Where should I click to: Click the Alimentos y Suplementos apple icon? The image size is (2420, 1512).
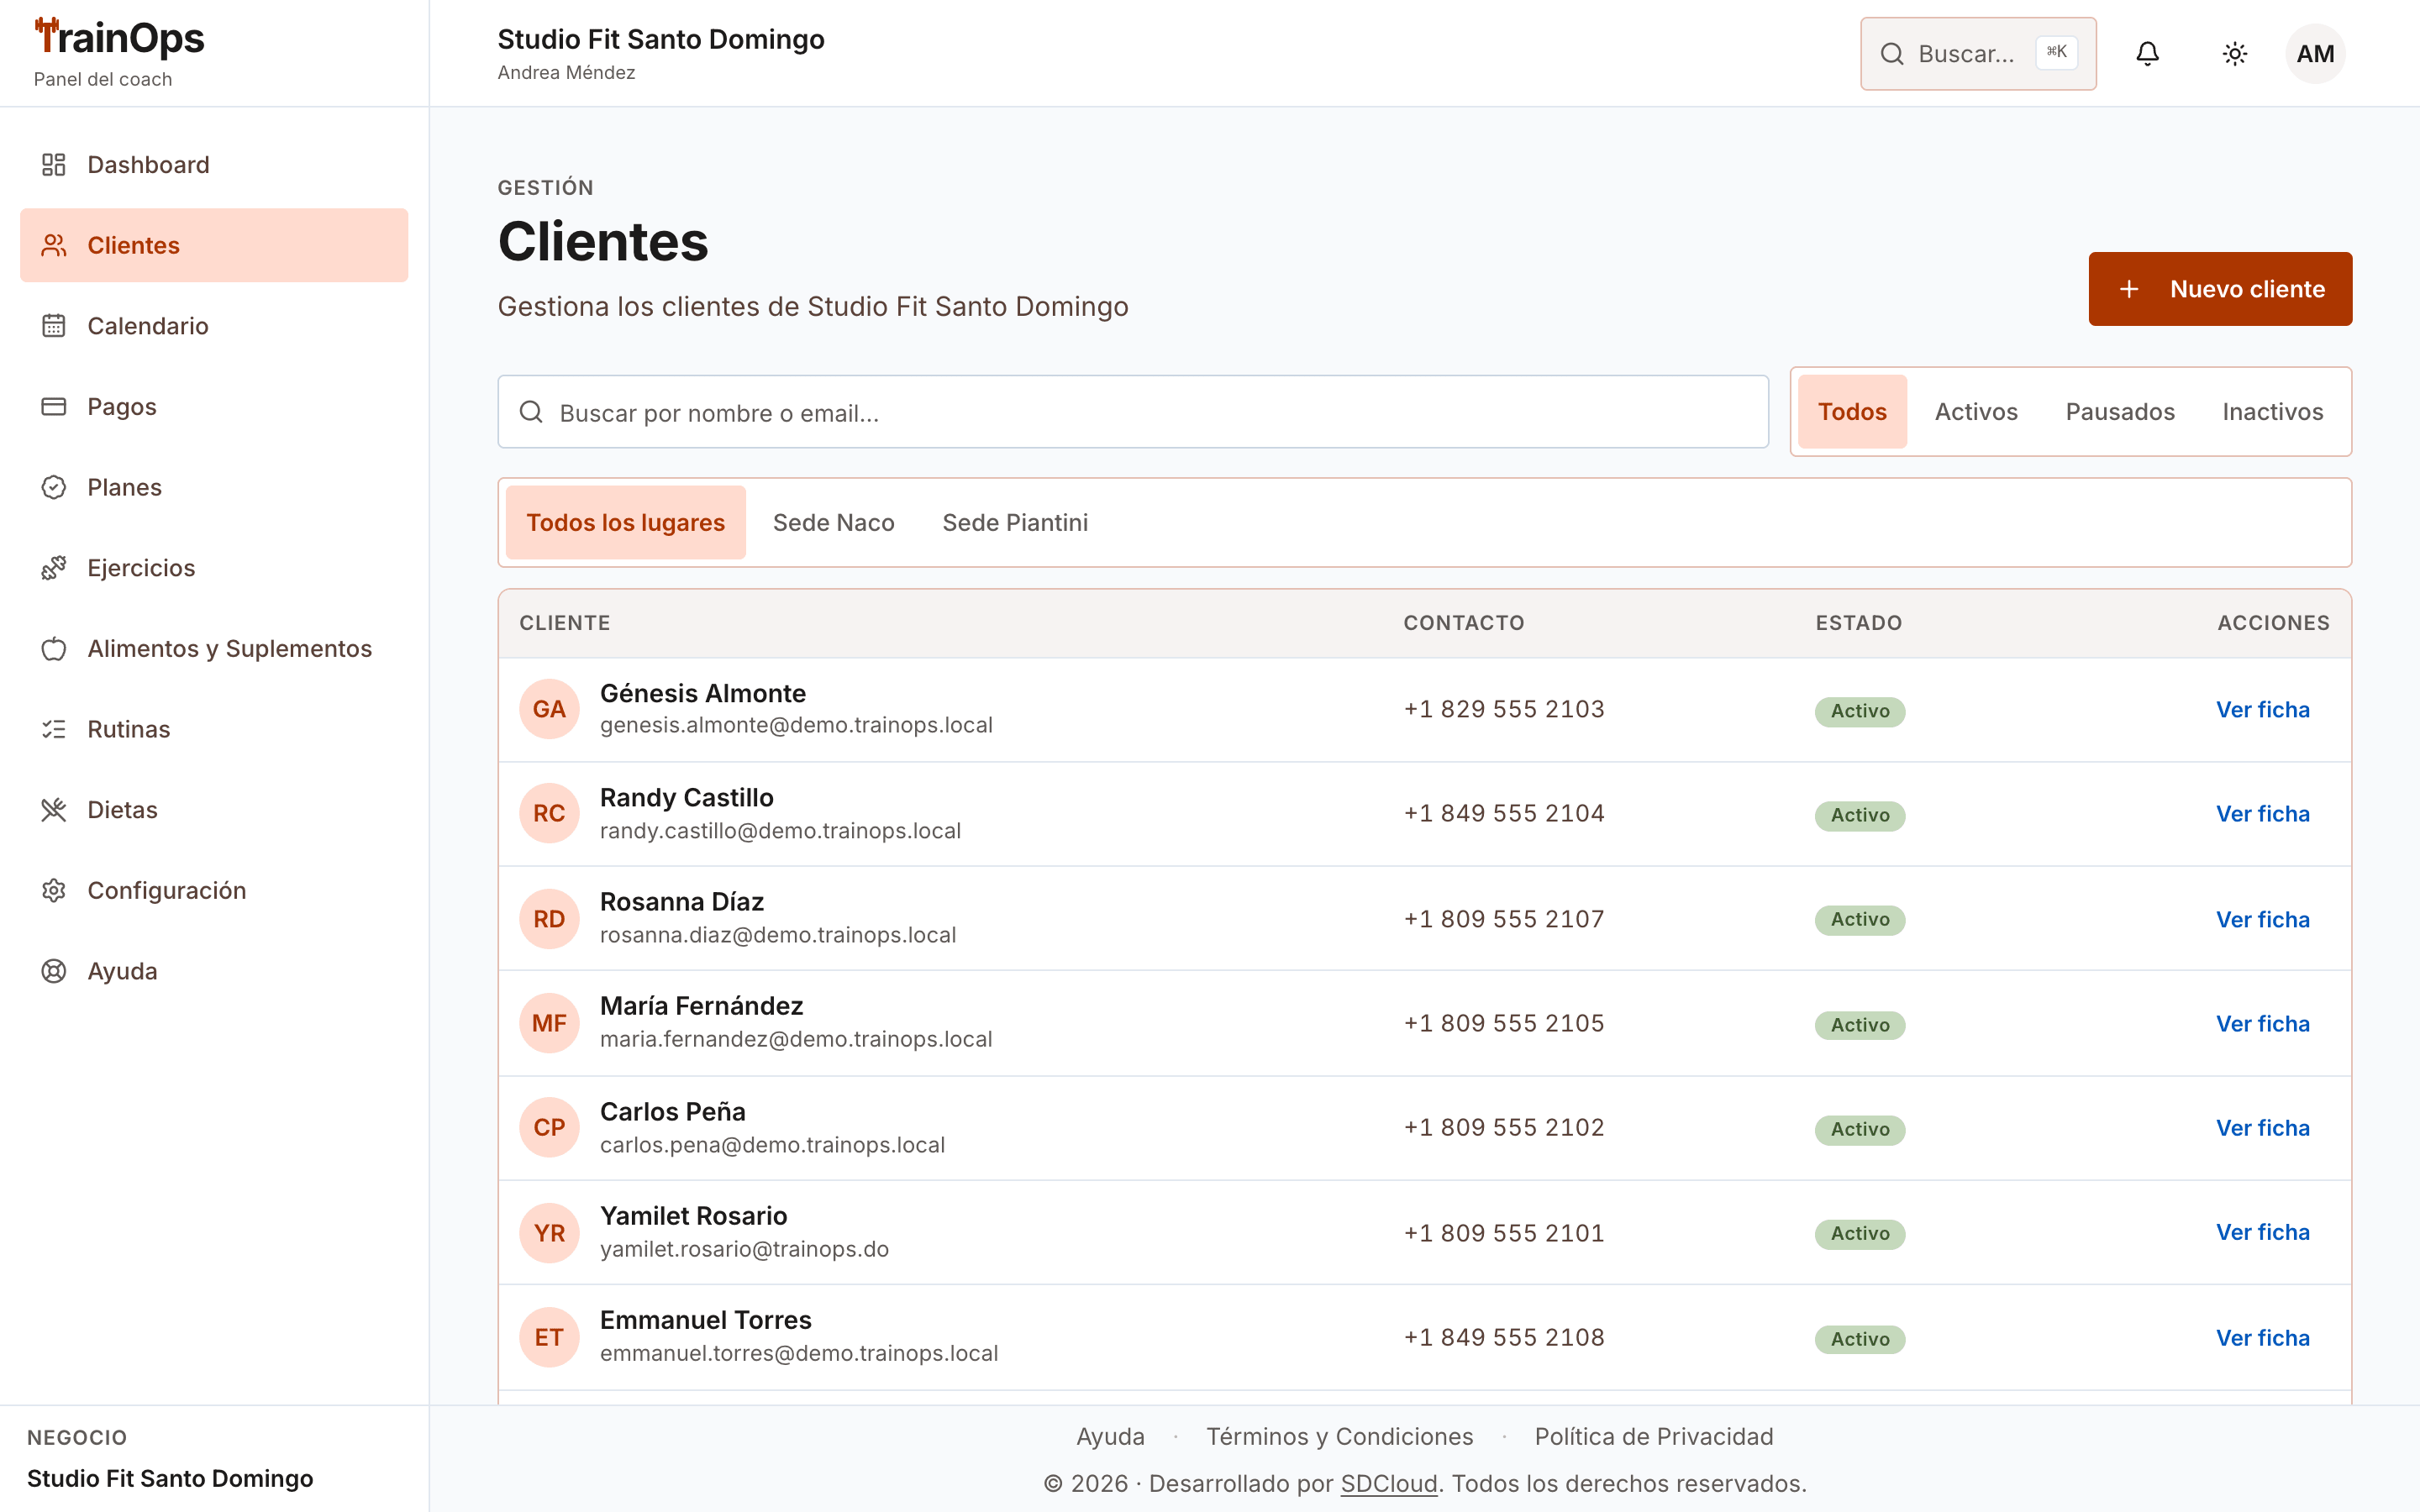coord(54,649)
